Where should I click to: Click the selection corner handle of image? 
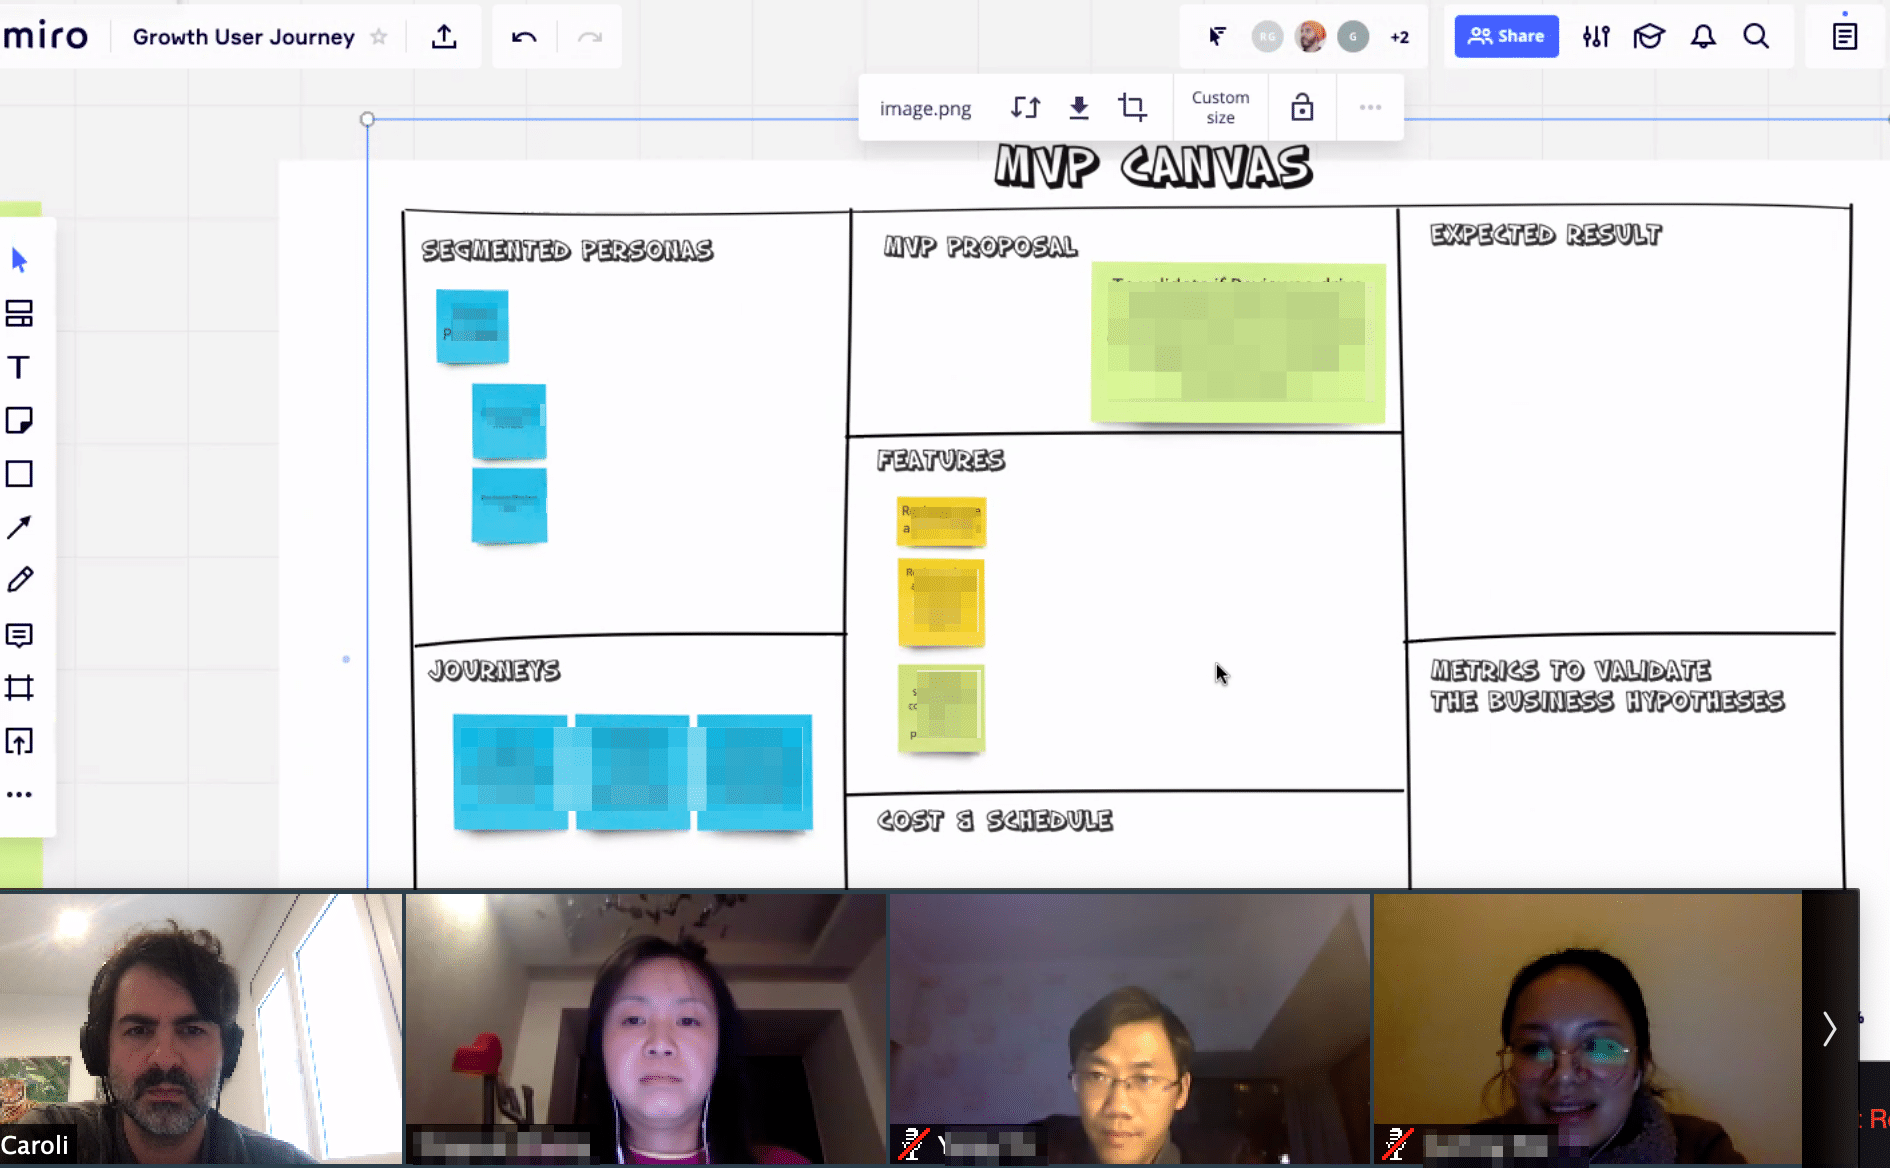[367, 119]
